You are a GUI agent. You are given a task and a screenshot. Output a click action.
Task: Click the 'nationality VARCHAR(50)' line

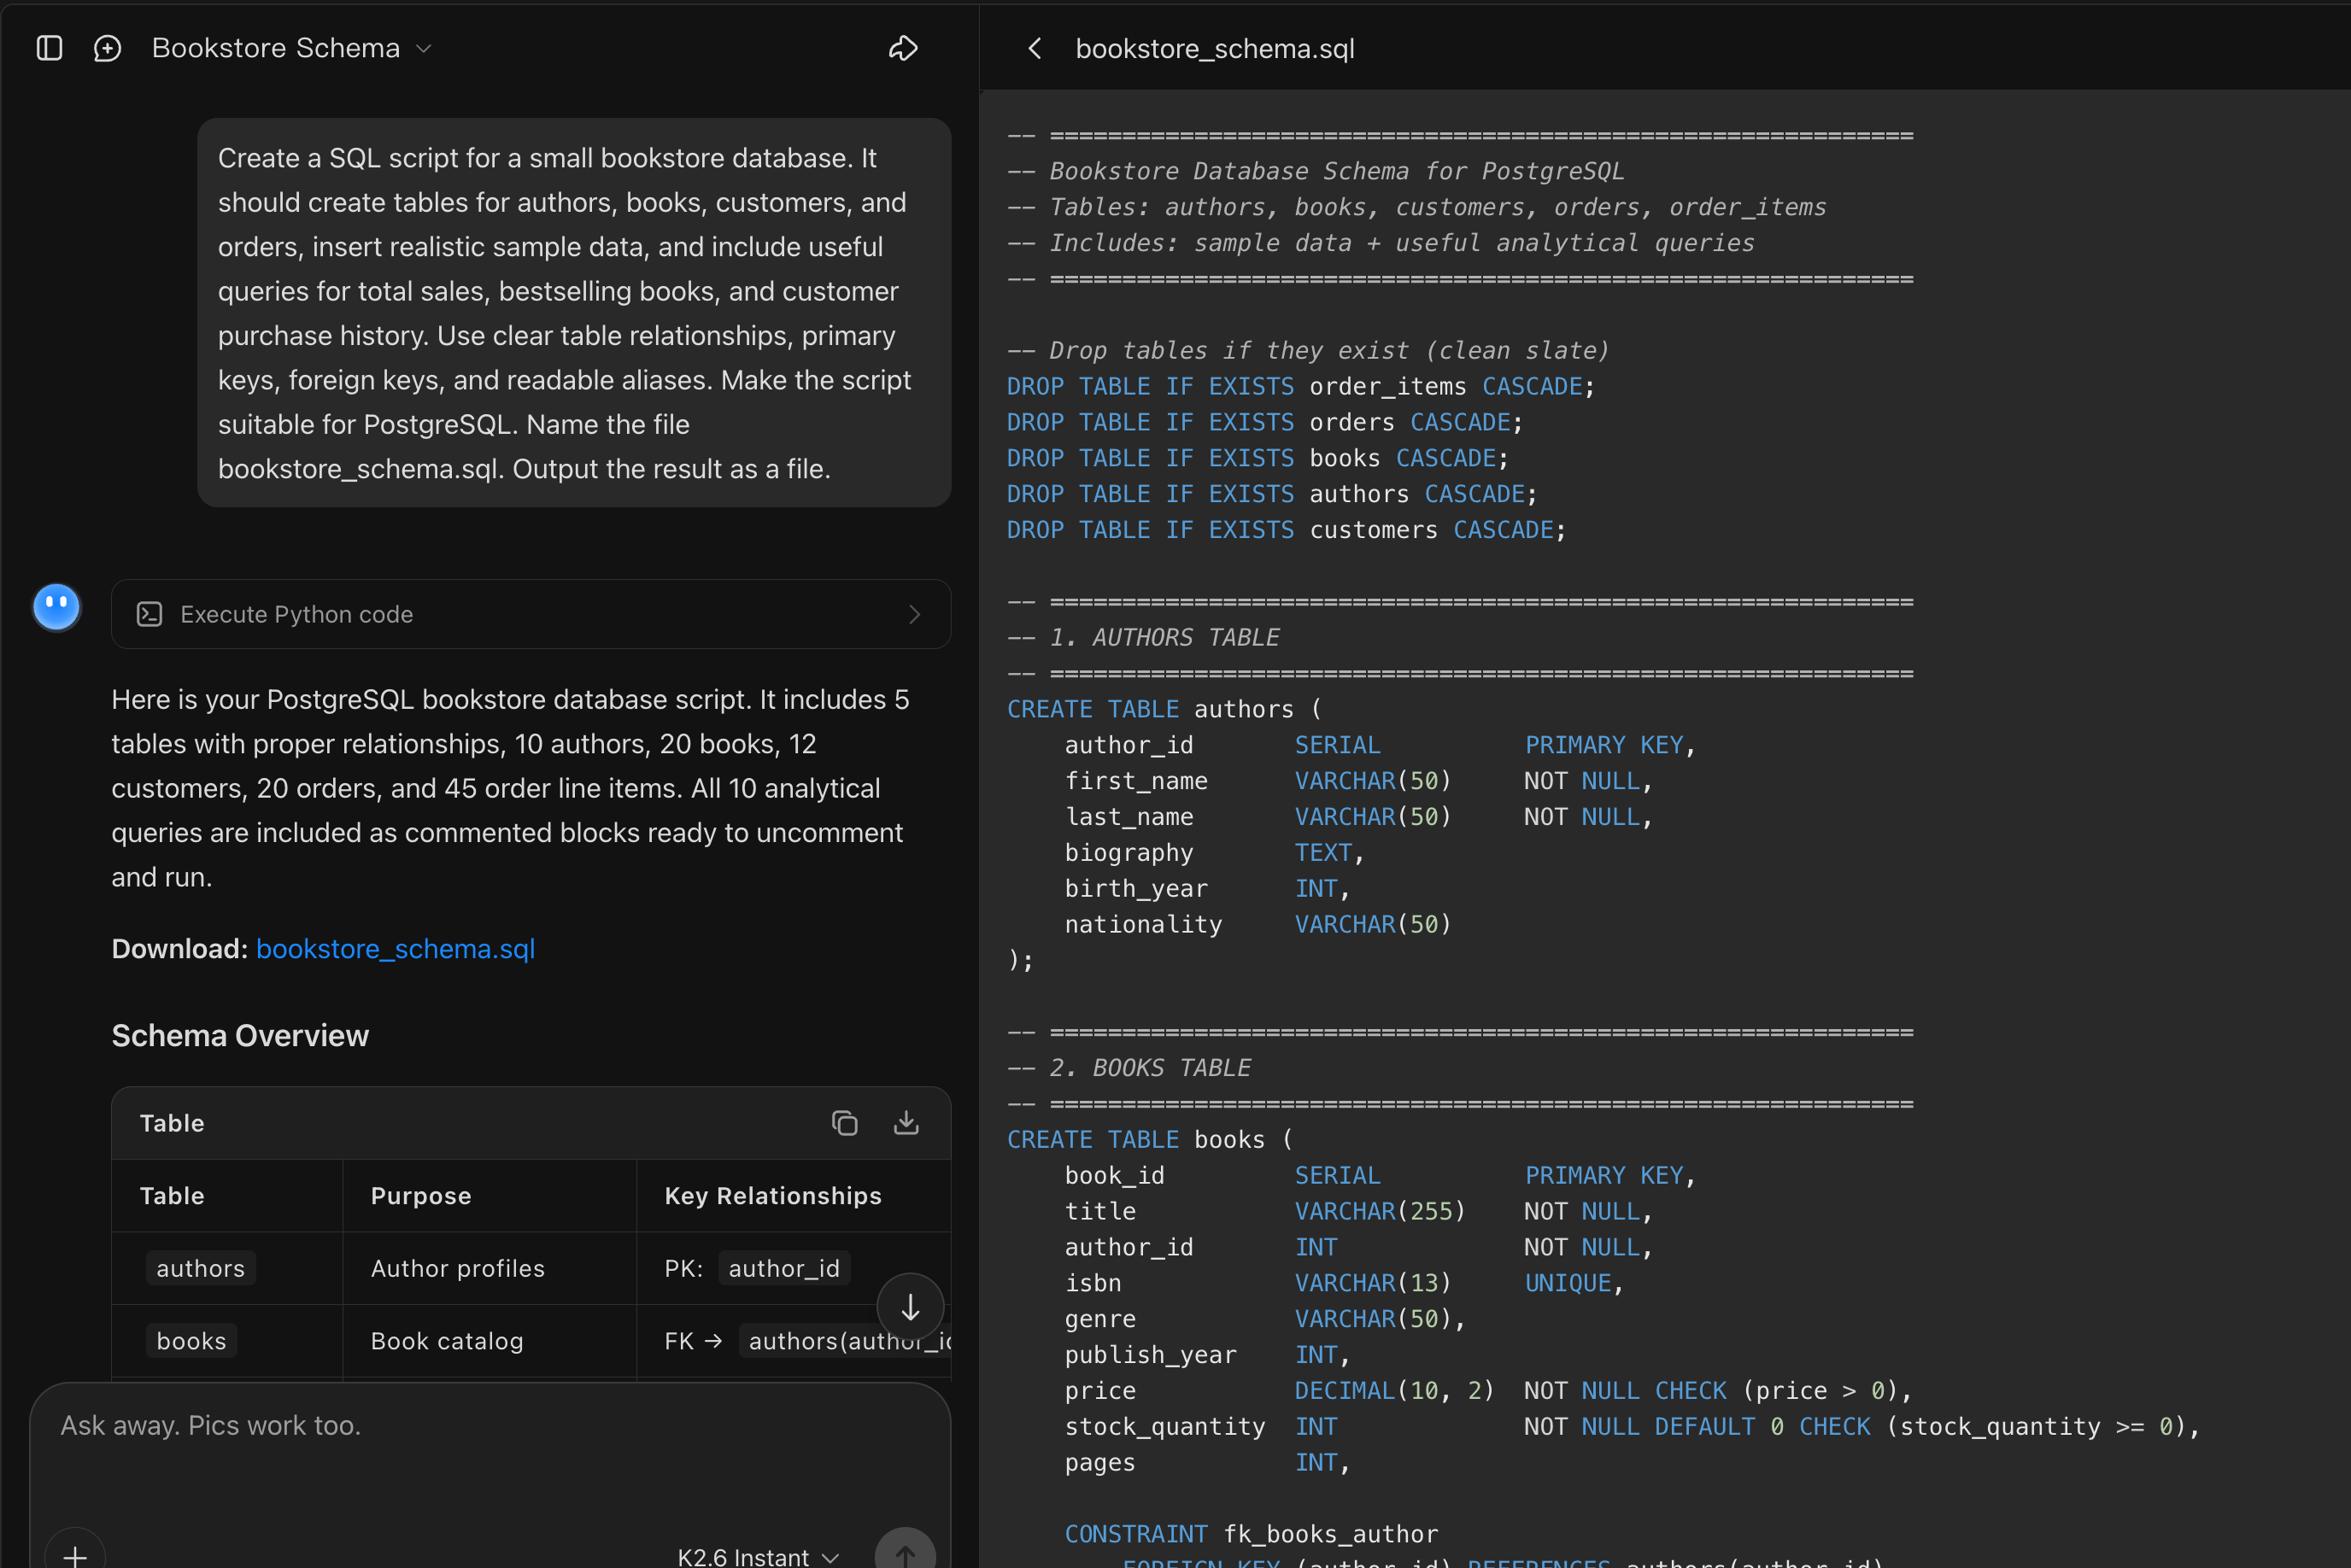(x=1257, y=924)
